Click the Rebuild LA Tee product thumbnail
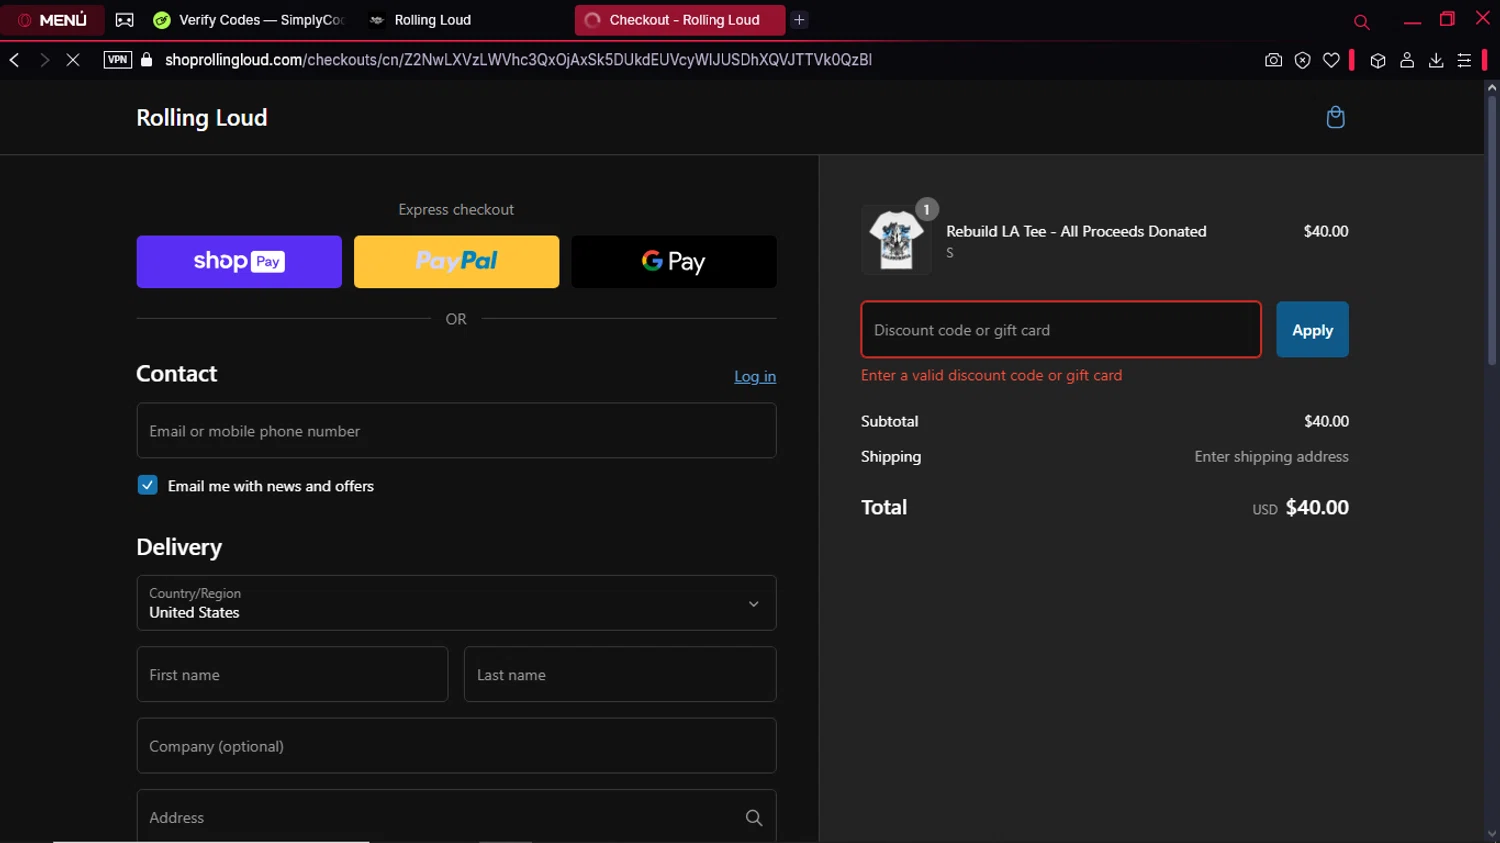Screen dimensions: 1500x843 click(x=896, y=240)
